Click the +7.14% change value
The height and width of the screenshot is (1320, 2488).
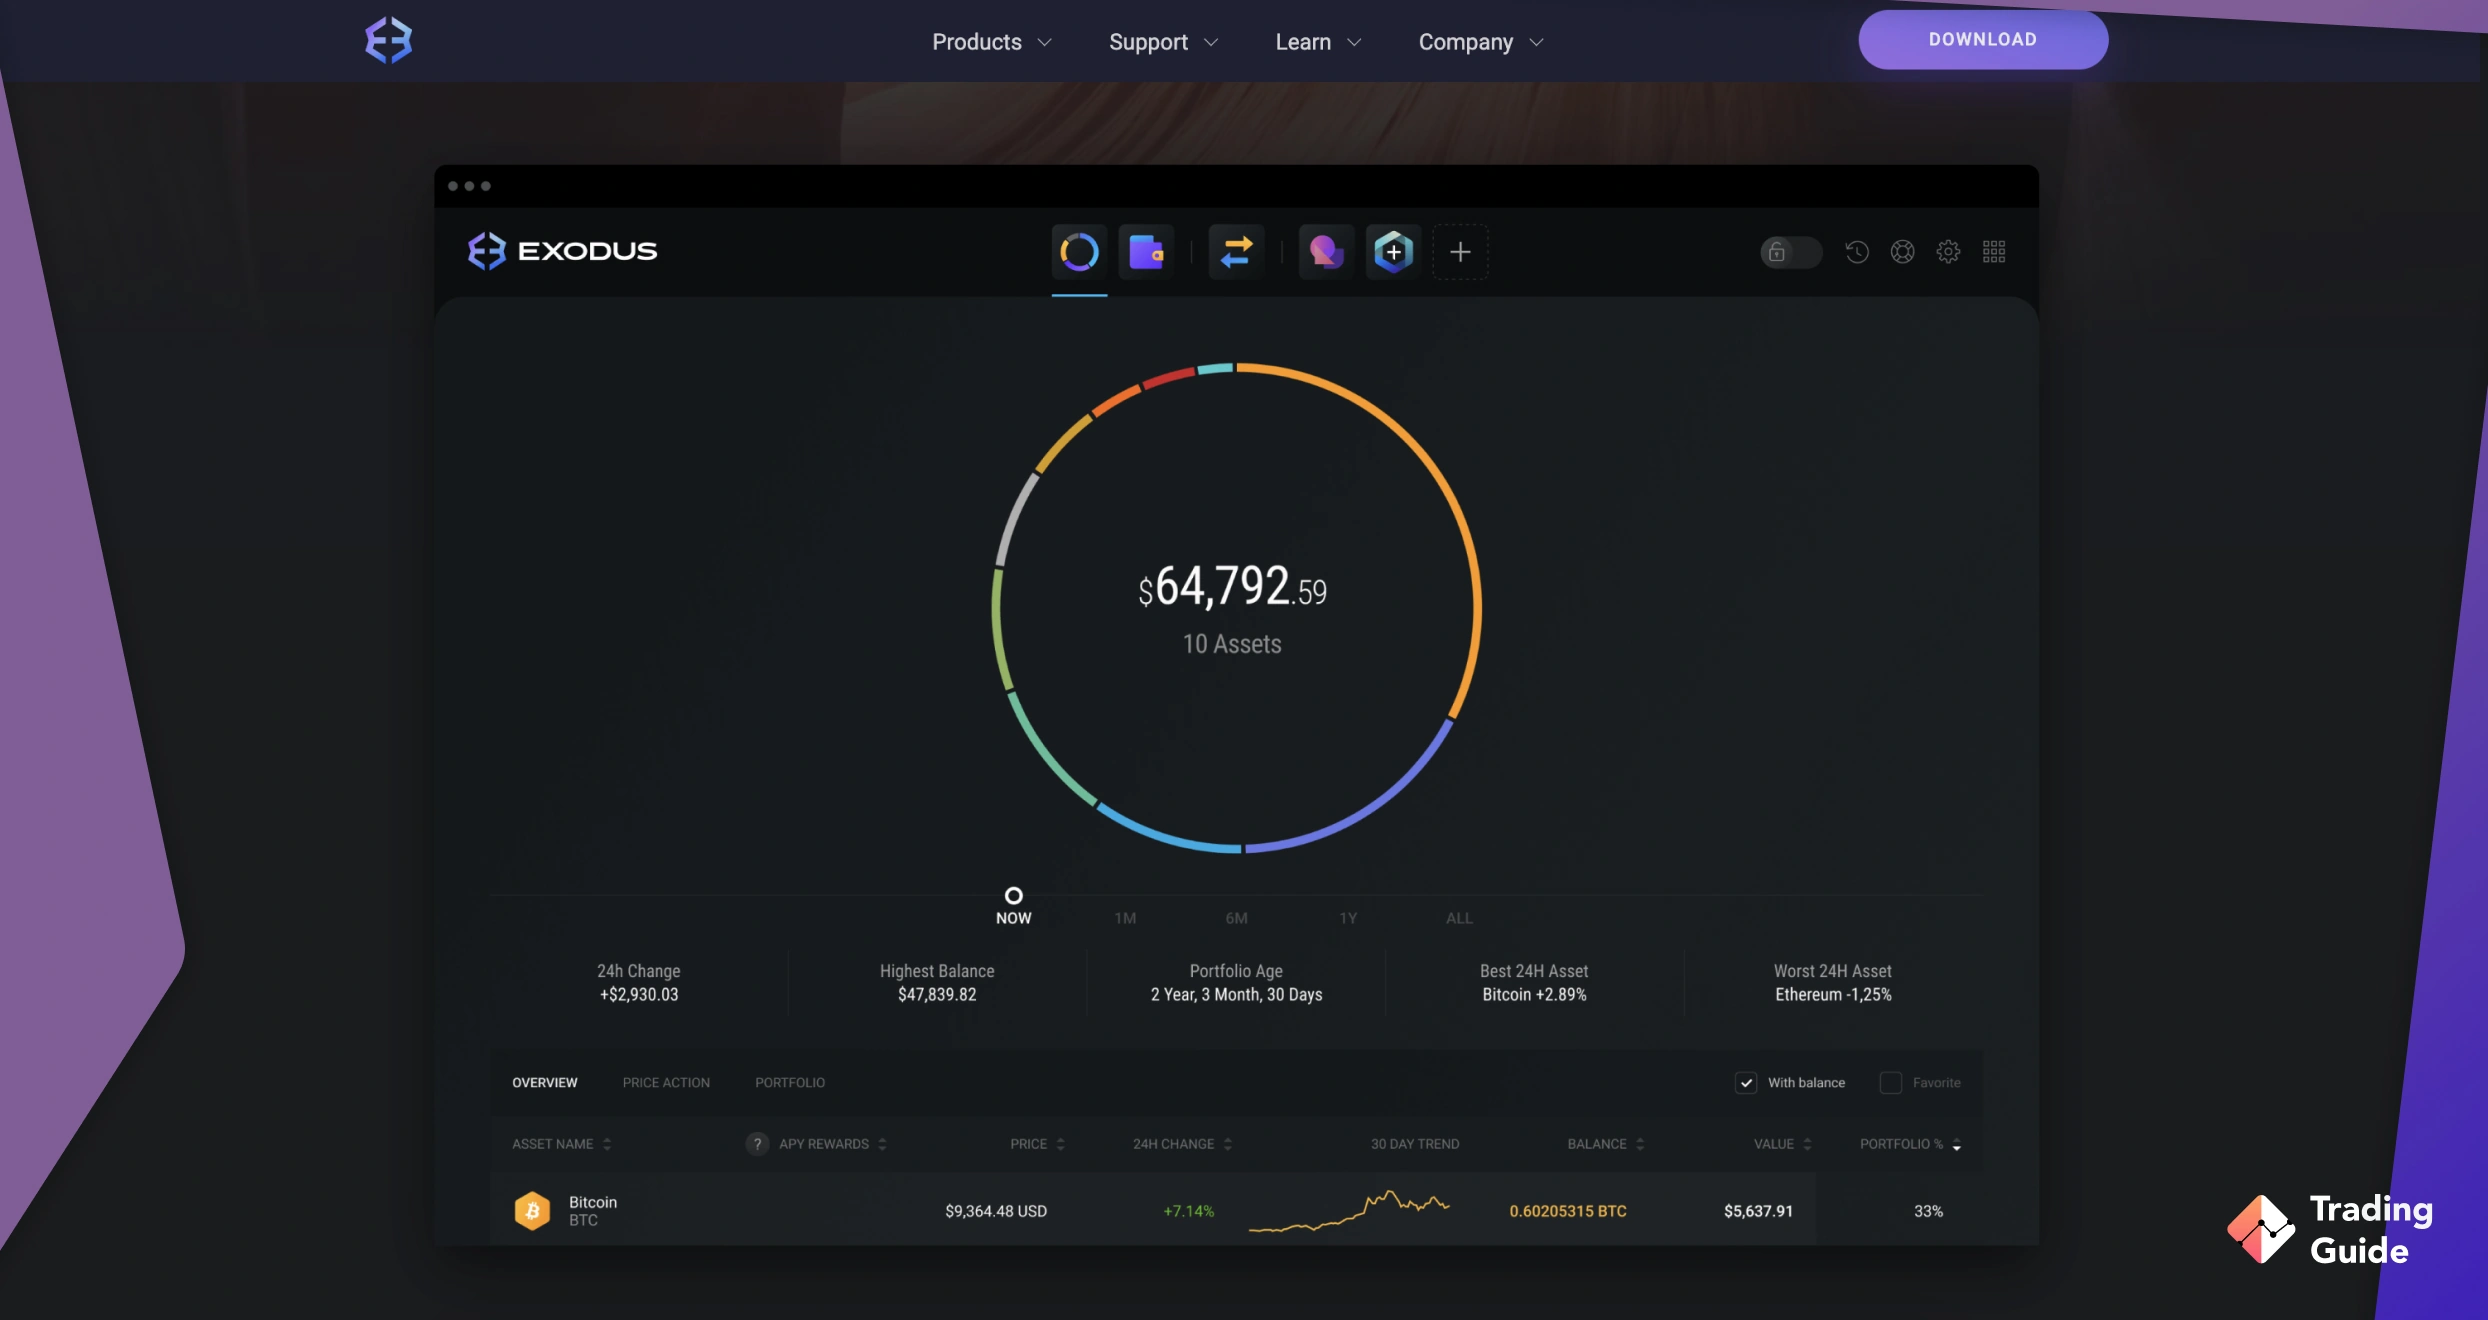tap(1188, 1211)
